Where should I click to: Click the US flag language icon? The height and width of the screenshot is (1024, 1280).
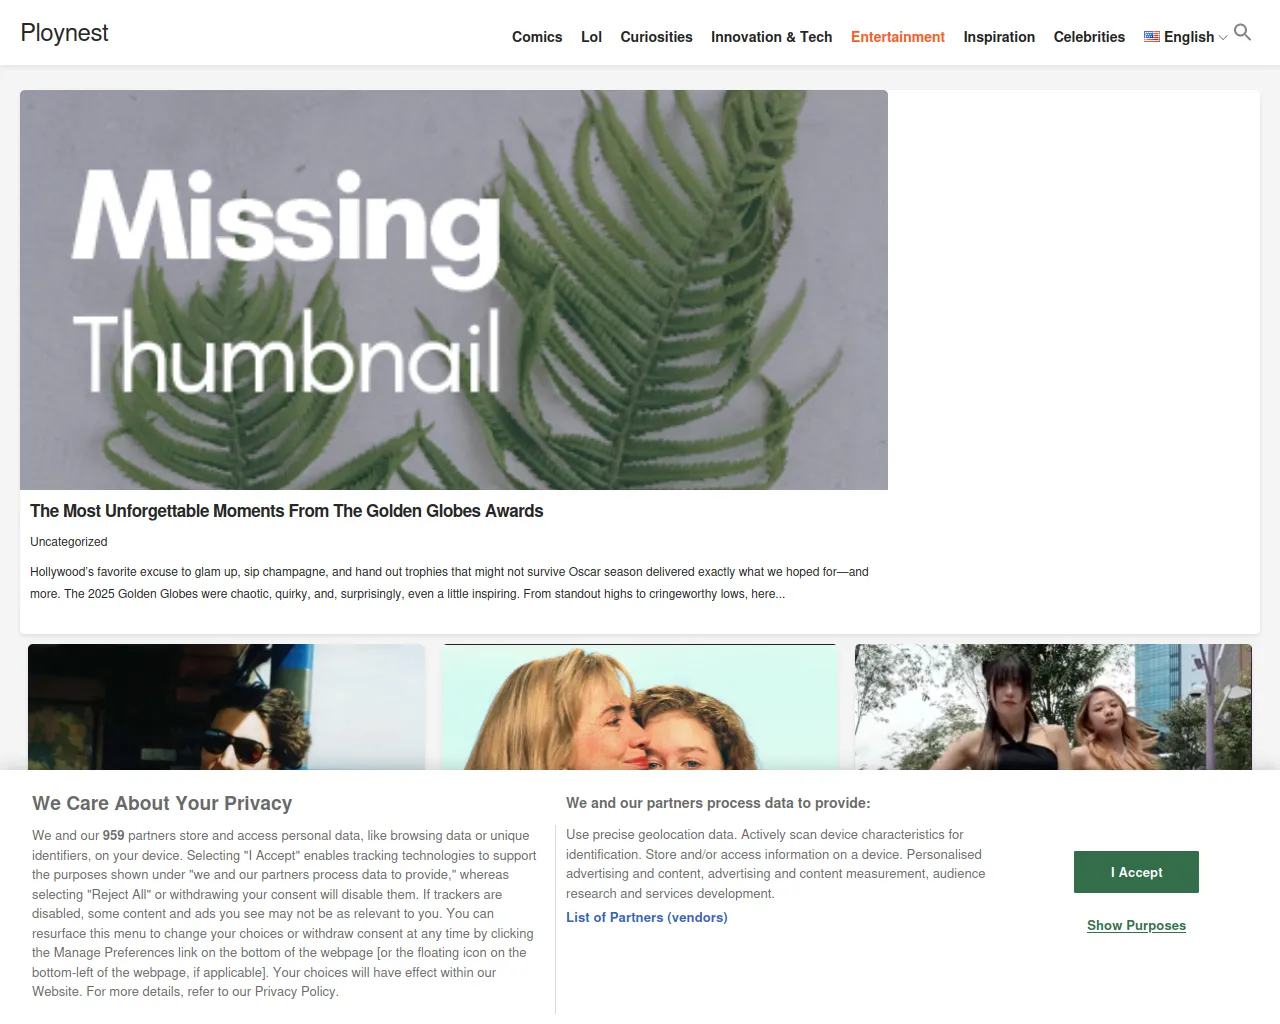1152,37
